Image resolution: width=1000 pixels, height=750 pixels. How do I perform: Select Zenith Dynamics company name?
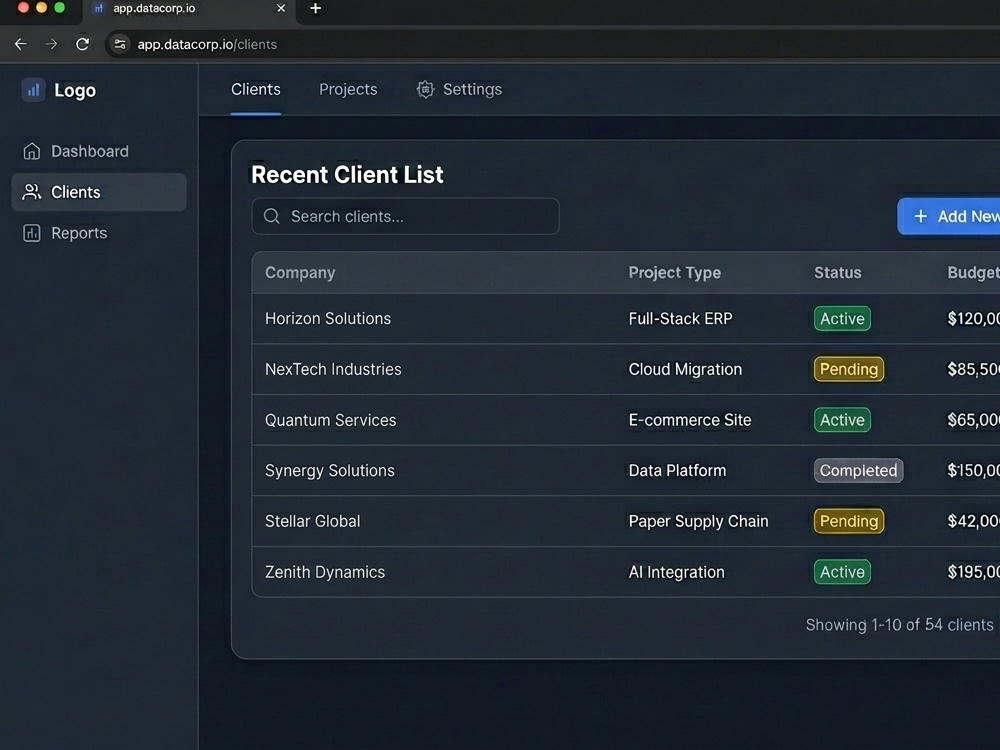(x=325, y=572)
